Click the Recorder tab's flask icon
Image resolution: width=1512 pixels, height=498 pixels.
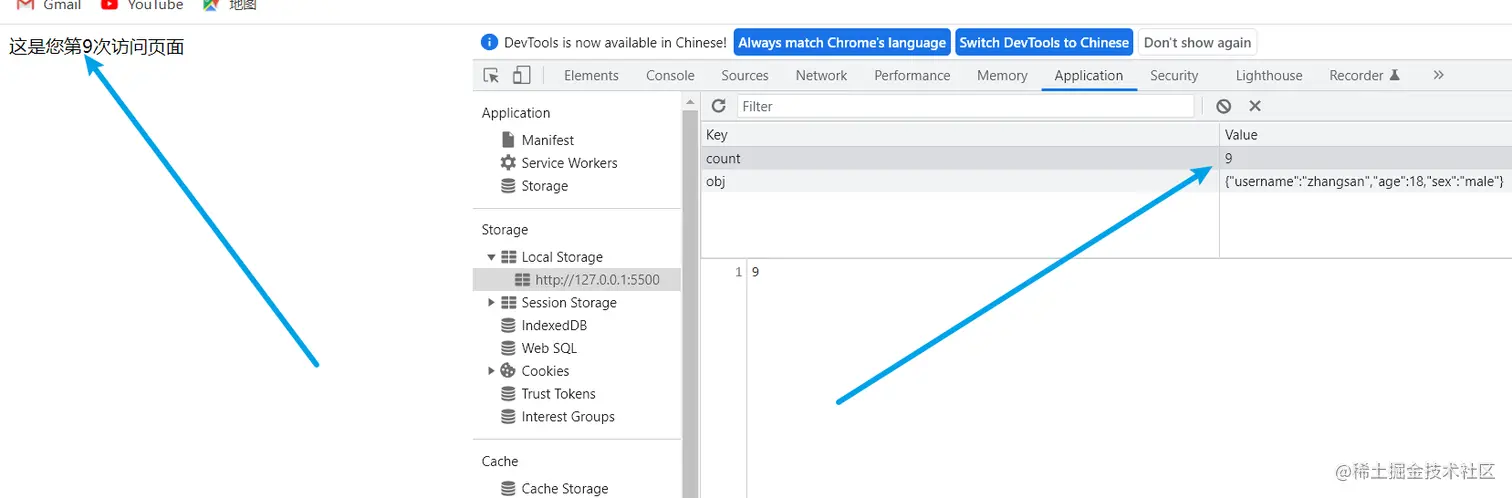[x=1394, y=76]
